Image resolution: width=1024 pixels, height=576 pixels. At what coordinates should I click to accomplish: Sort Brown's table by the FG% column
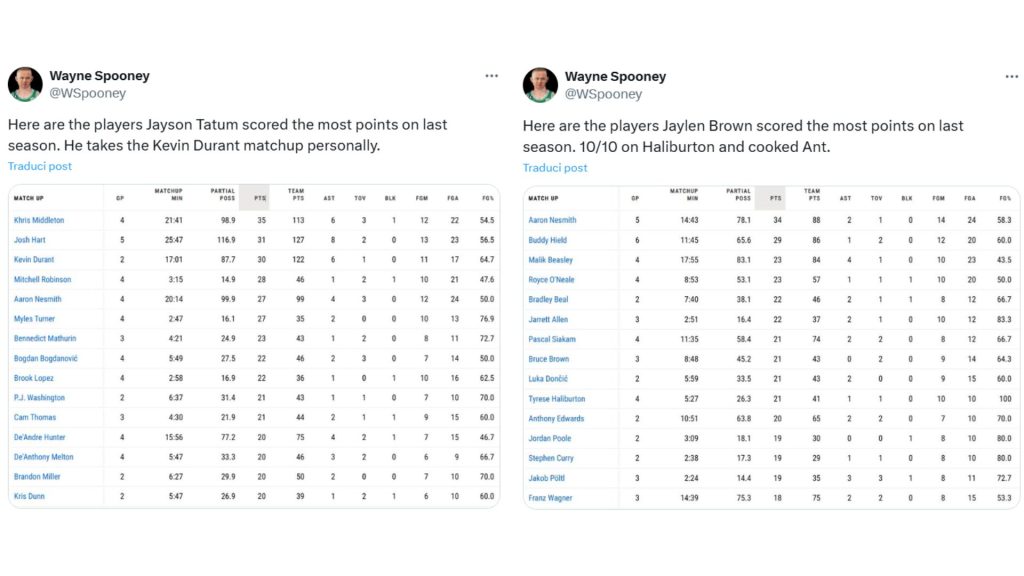click(1004, 198)
